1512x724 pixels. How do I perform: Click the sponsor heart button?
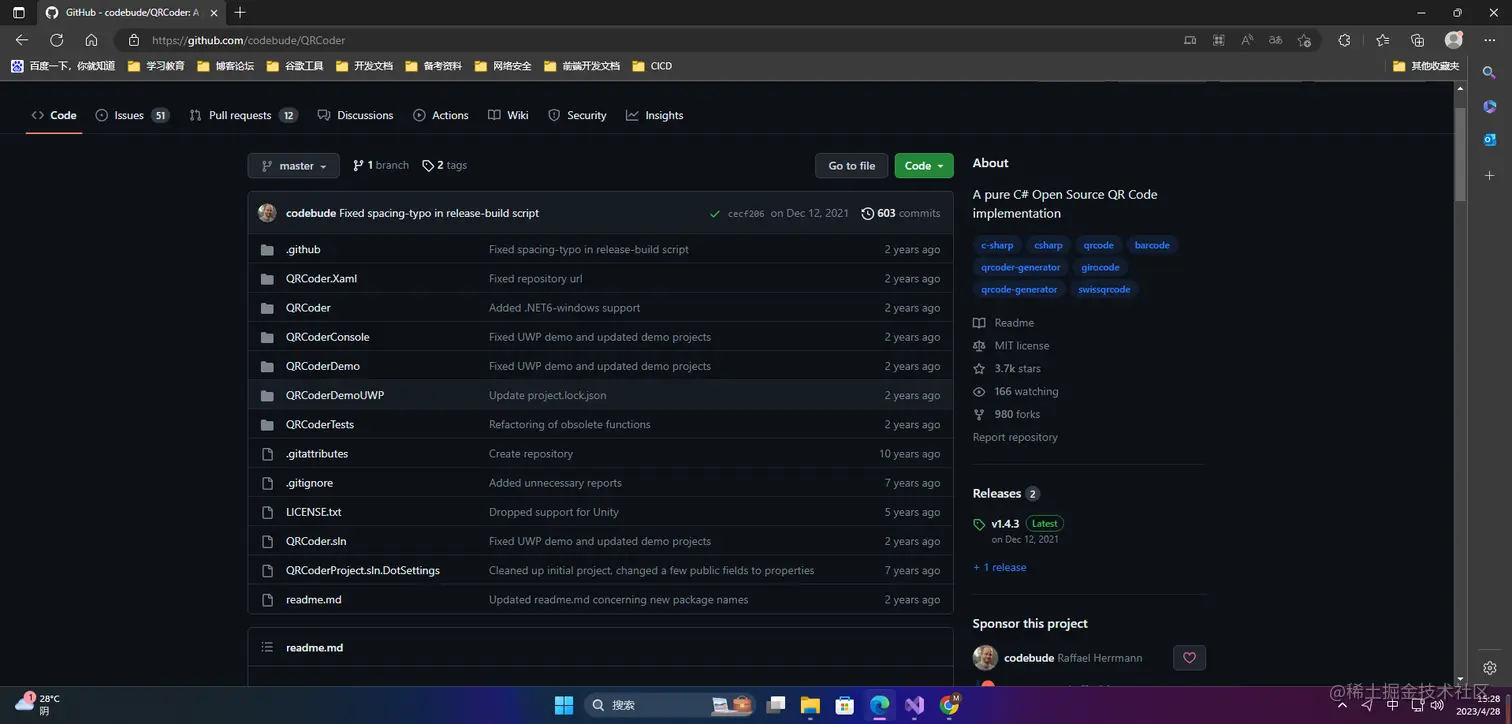1189,658
